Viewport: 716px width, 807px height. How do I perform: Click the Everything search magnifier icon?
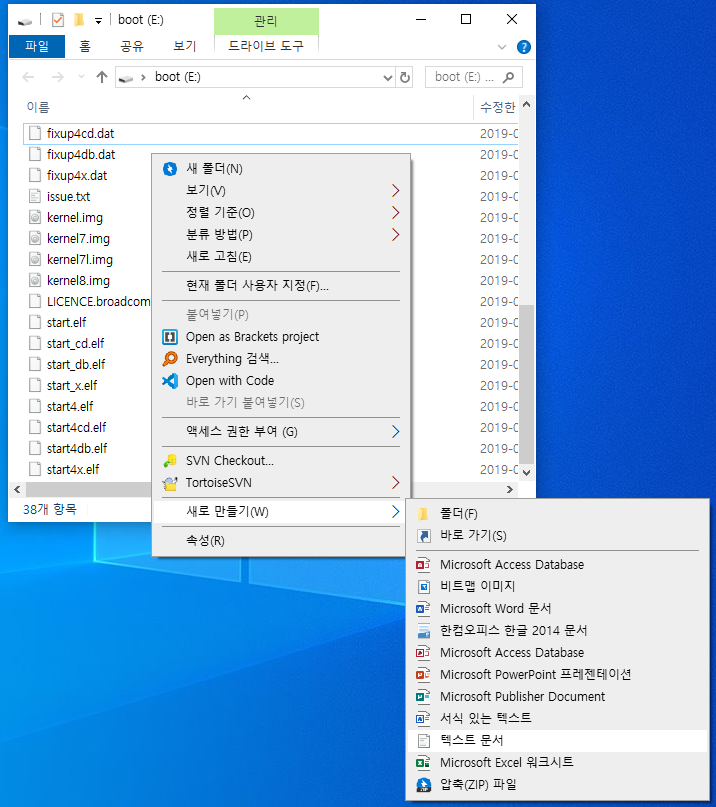(170, 359)
